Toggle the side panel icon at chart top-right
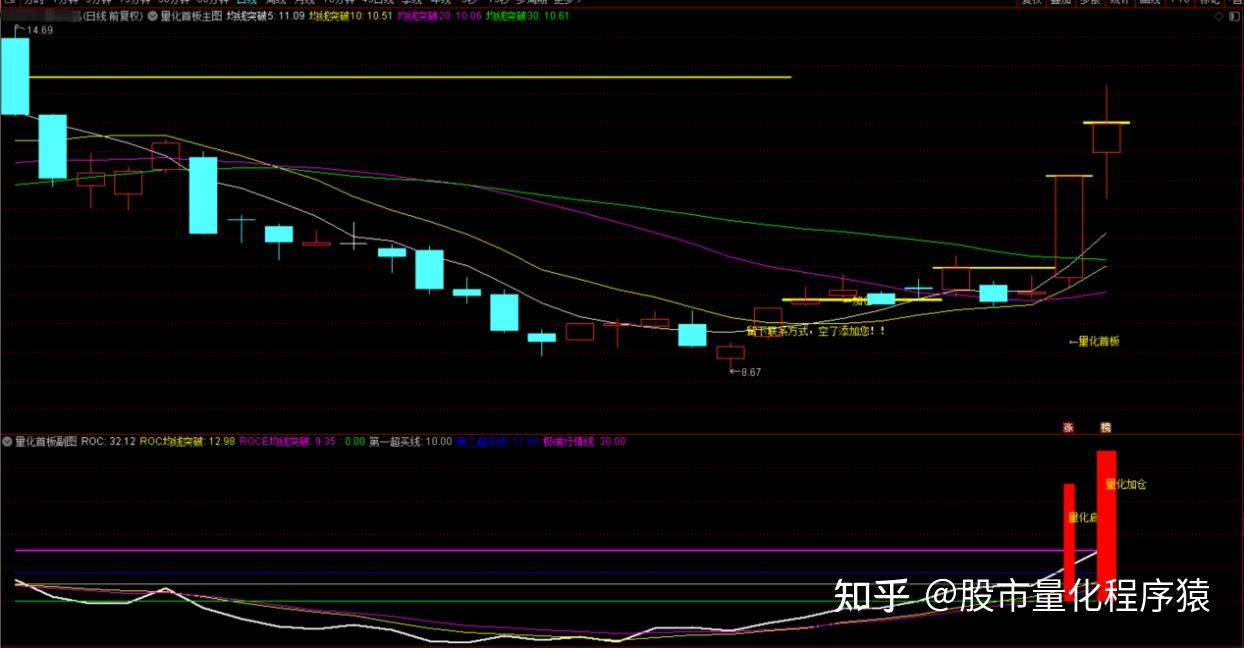Image resolution: width=1244 pixels, height=648 pixels. [1234, 17]
